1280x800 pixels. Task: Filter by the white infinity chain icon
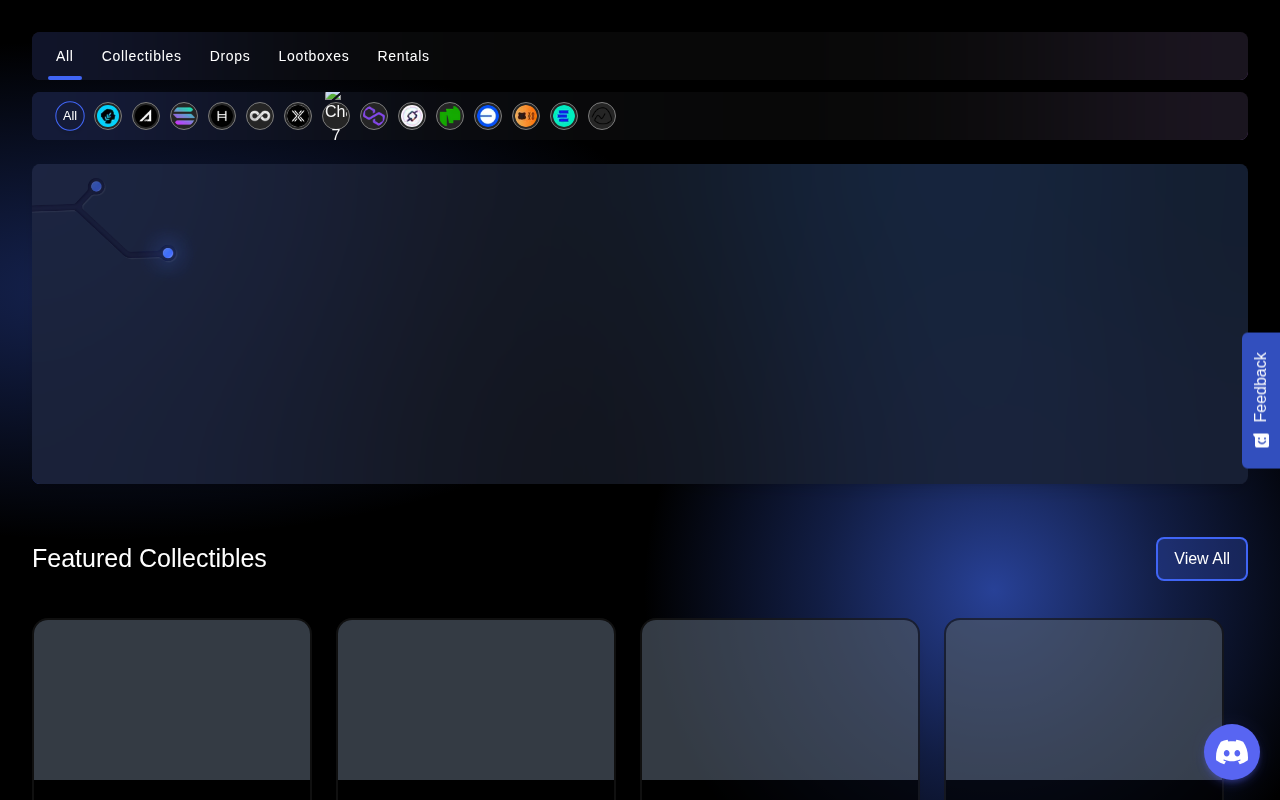click(260, 116)
